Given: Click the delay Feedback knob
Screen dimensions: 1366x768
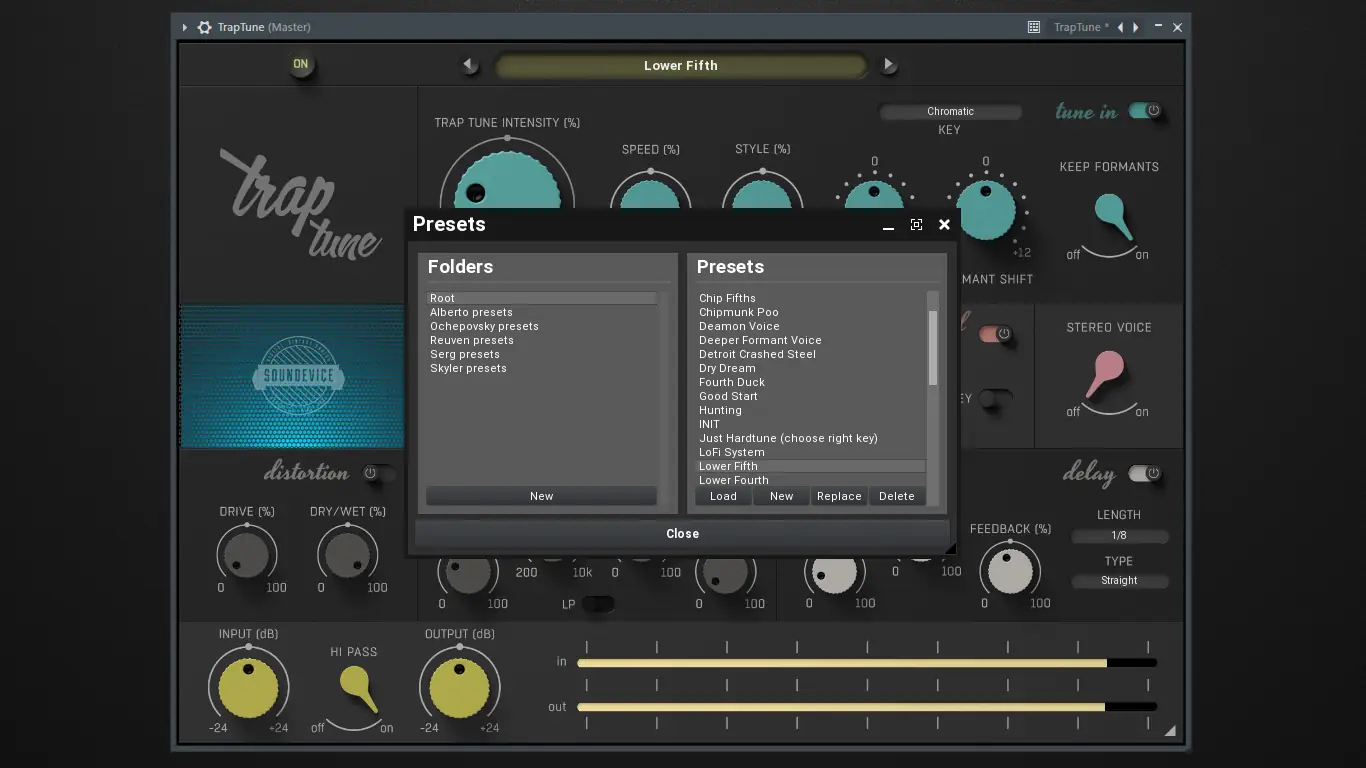Looking at the screenshot, I should (1010, 571).
